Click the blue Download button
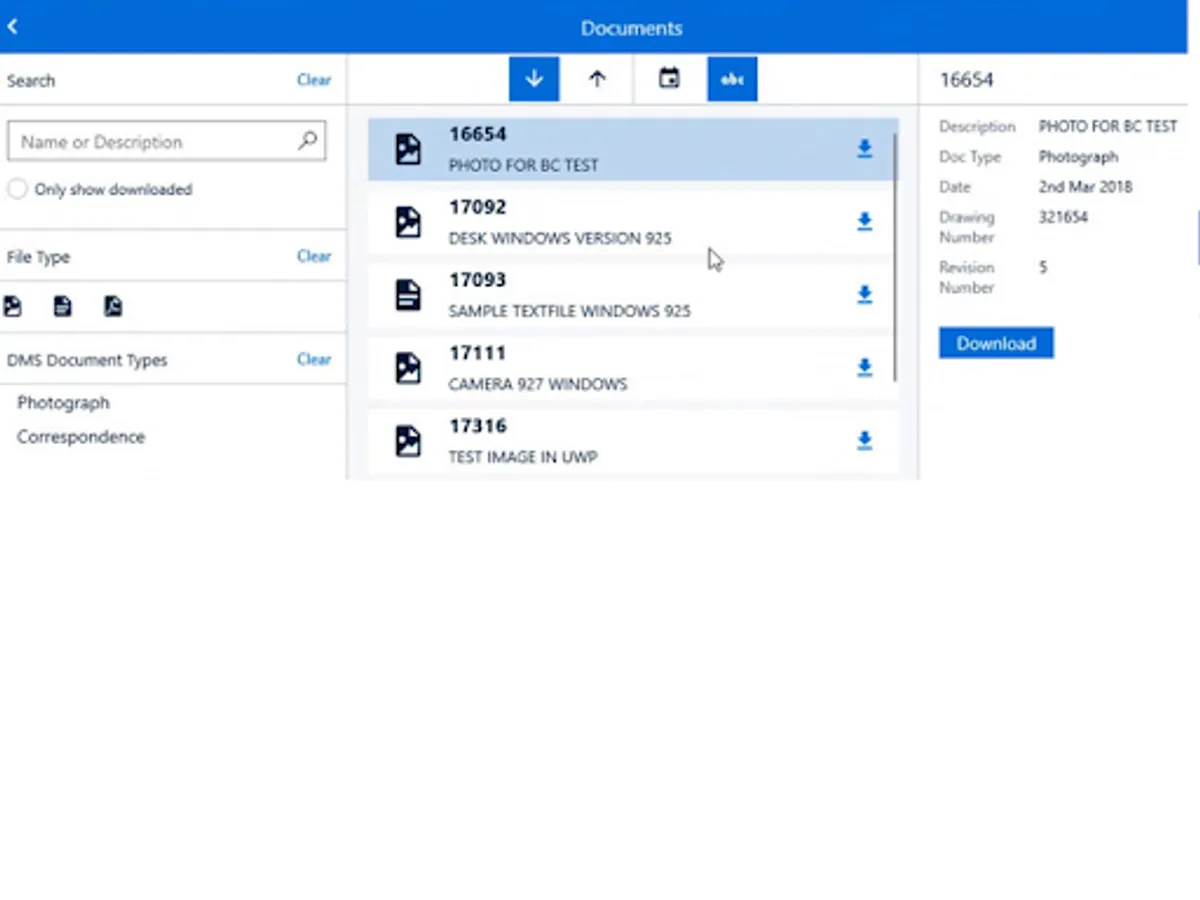1200x900 pixels. pyautogui.click(x=996, y=343)
